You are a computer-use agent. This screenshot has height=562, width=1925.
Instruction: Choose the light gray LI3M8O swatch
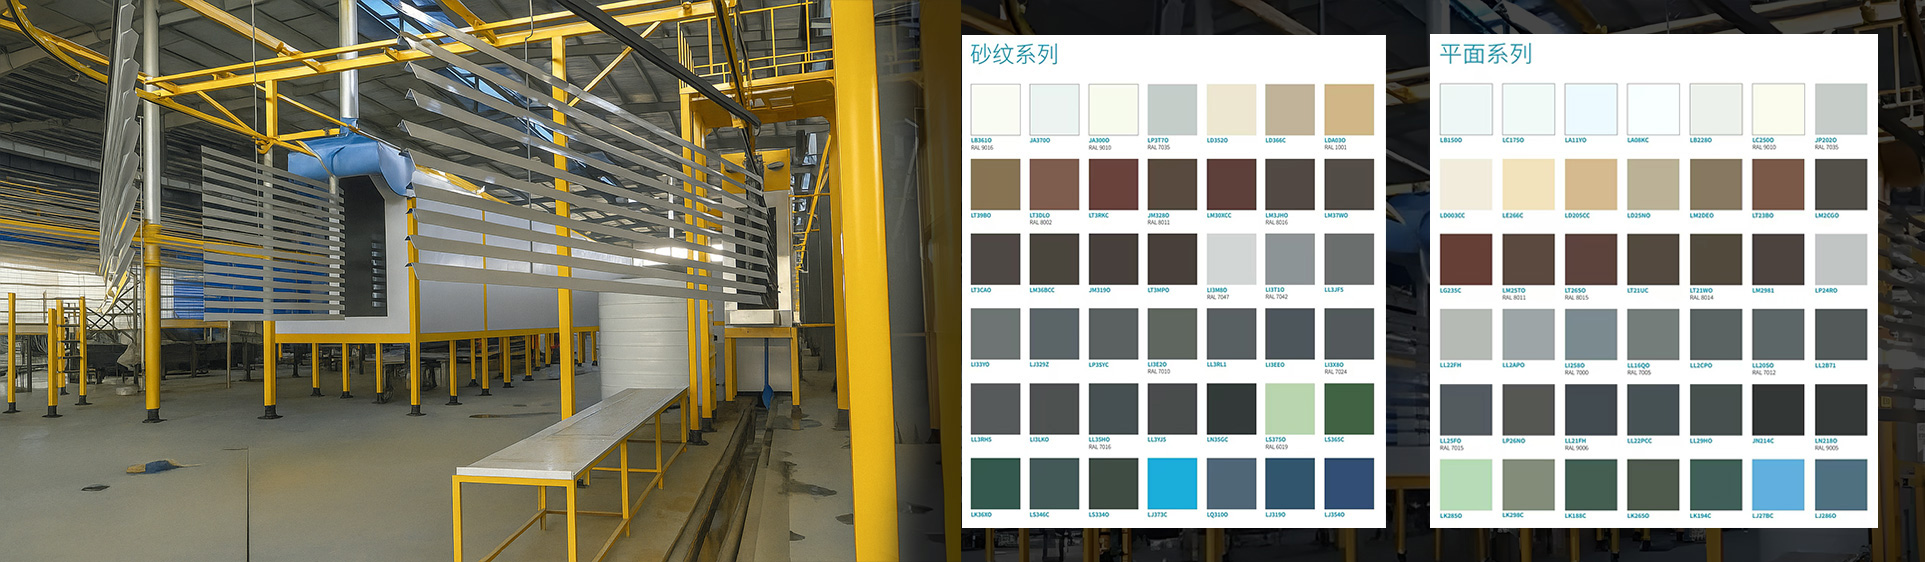coord(1231,259)
